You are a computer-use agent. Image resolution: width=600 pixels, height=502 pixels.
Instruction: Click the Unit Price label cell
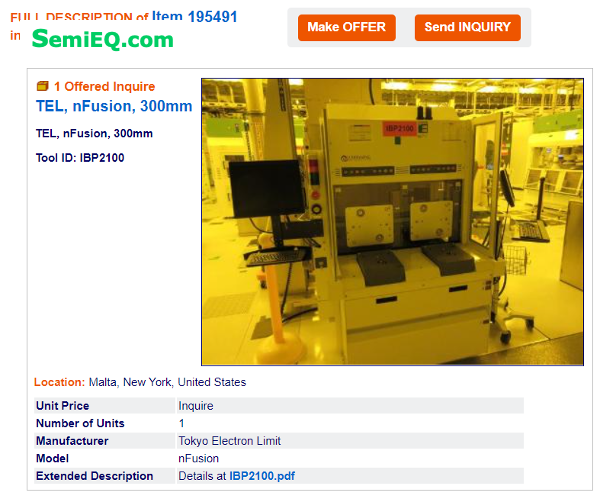104,406
